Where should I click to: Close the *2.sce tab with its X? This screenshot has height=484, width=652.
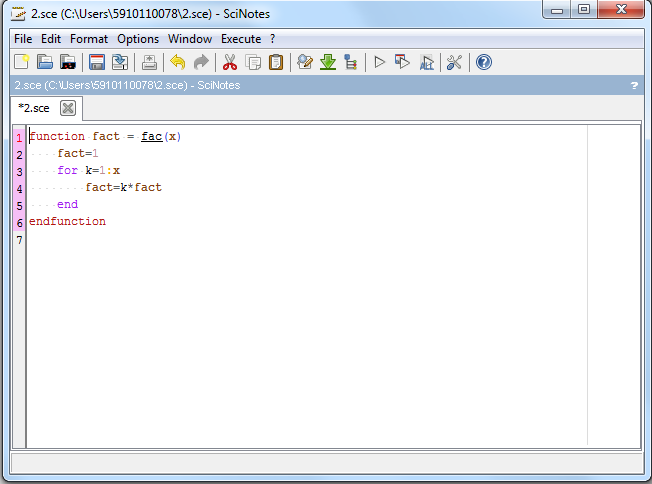click(x=68, y=108)
